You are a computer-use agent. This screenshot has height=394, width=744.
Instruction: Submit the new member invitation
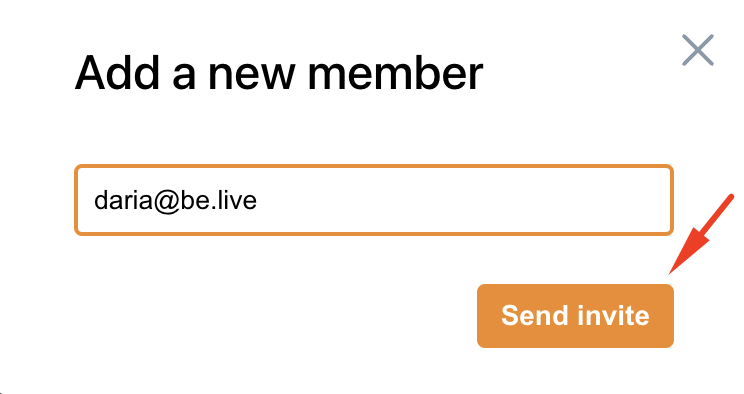tap(575, 316)
